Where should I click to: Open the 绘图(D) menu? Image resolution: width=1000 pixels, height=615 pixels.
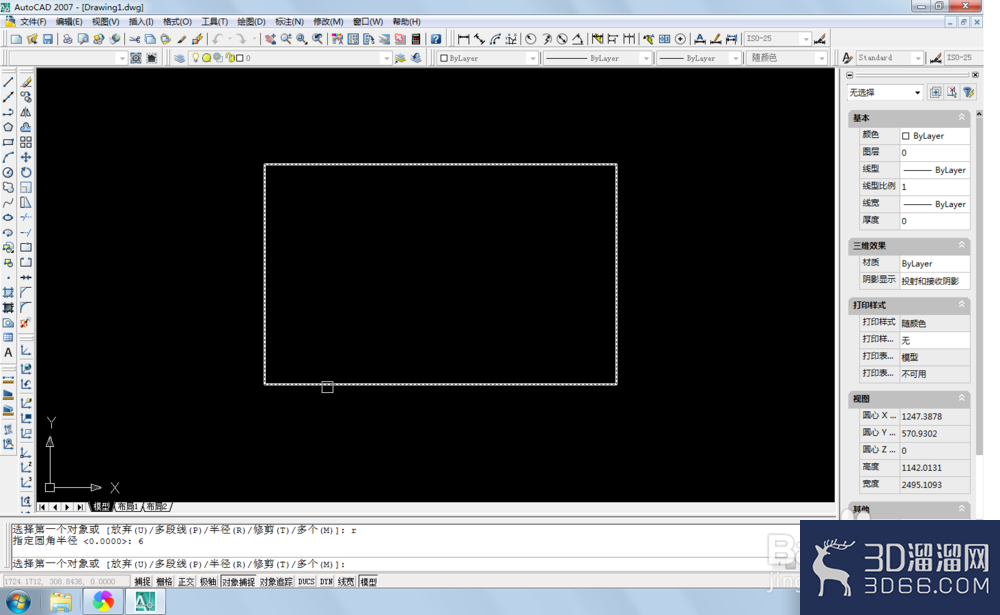pos(251,22)
